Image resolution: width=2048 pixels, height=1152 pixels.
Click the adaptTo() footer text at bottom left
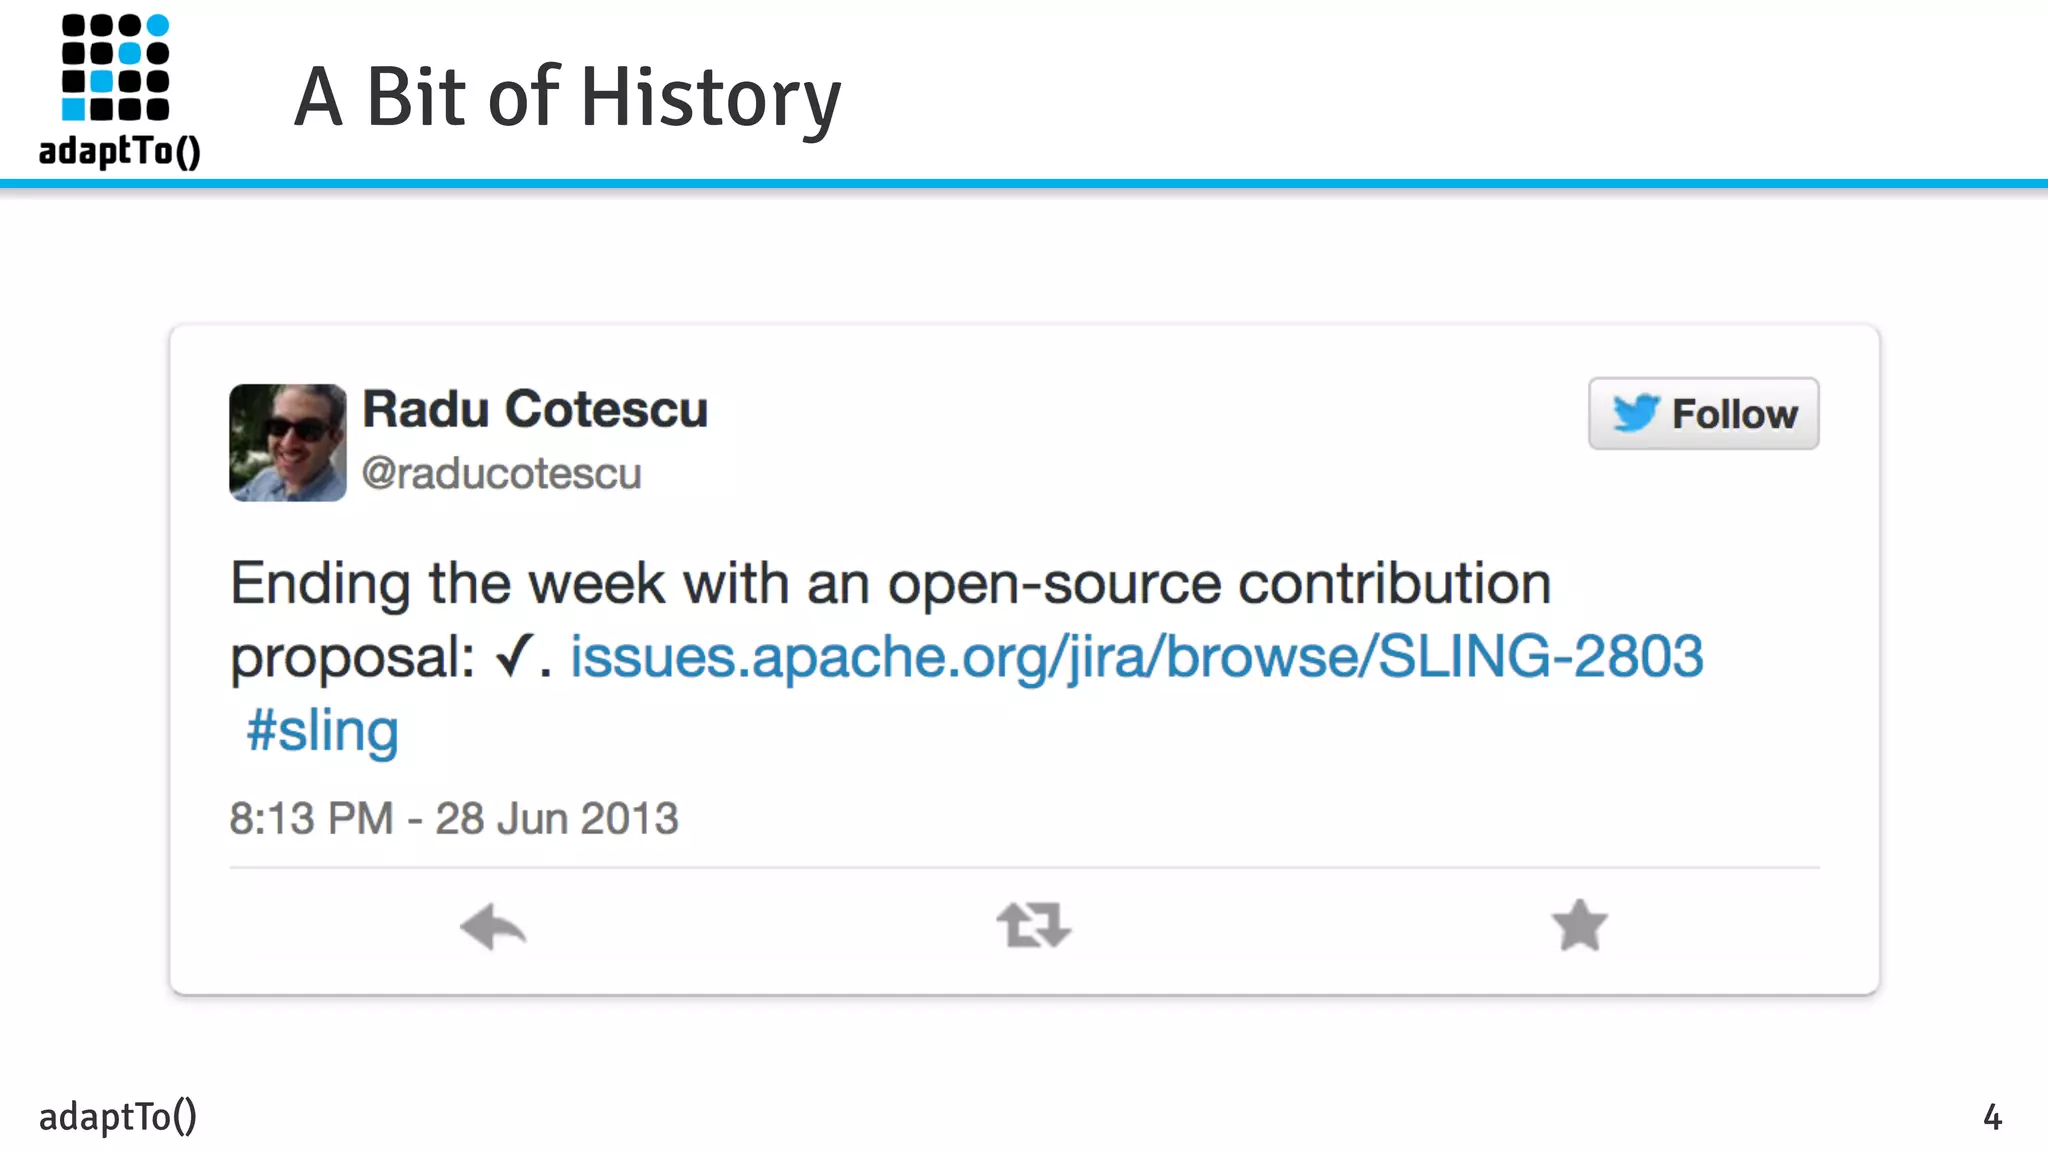coord(118,1116)
